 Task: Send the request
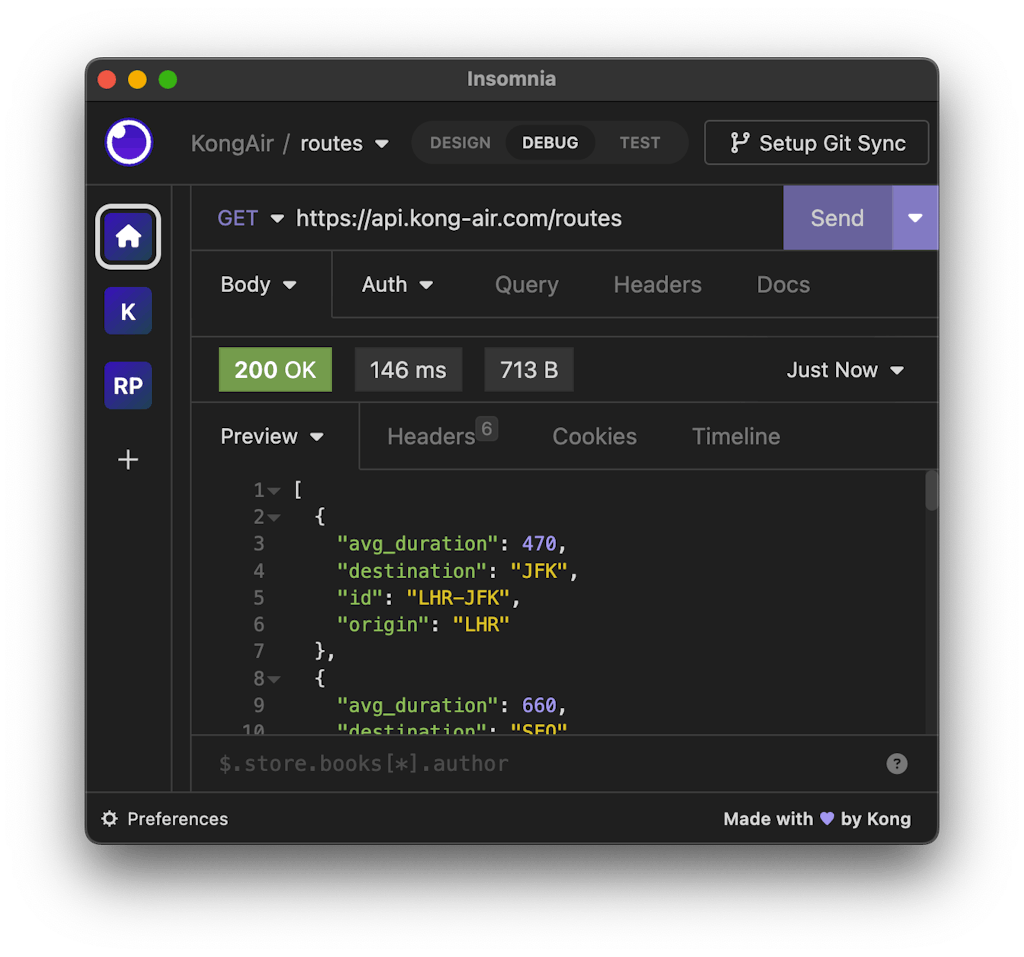pyautogui.click(x=837, y=218)
